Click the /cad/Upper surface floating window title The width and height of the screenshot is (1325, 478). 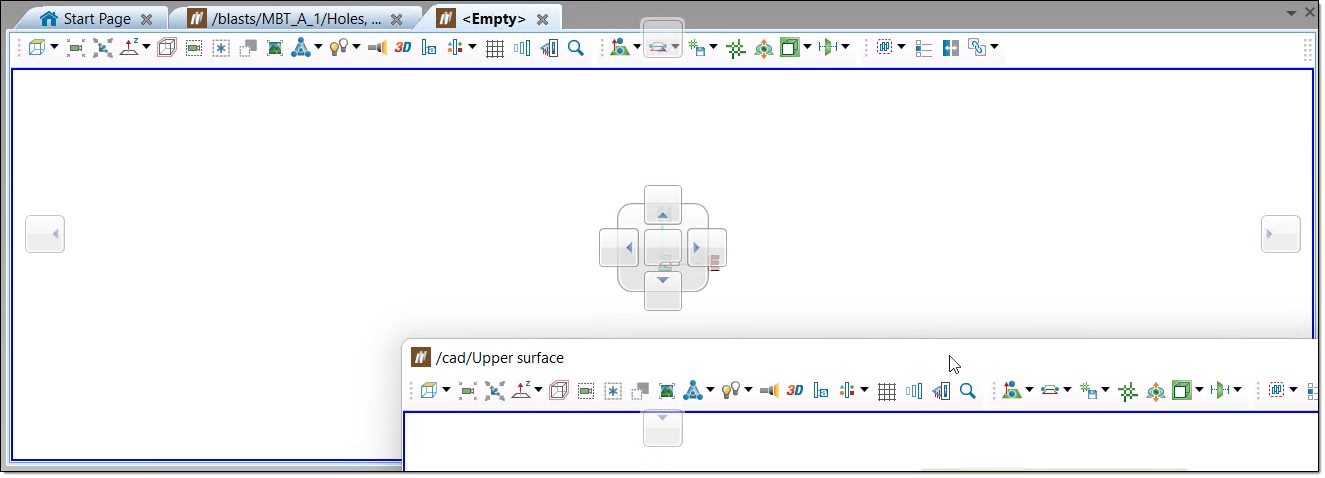tap(500, 358)
